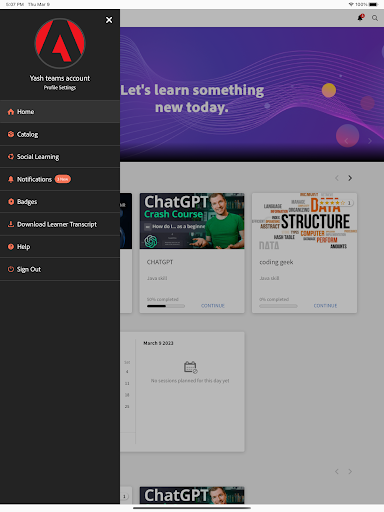Tap the Adobe account profile avatar

[60, 43]
